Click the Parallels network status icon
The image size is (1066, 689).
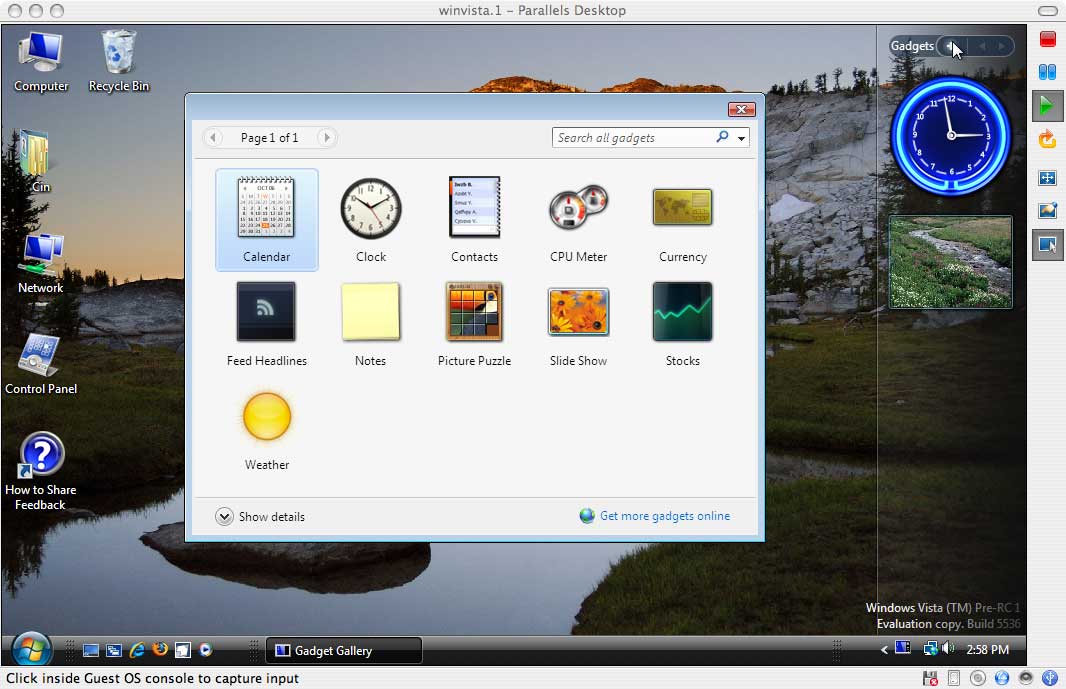(x=1001, y=678)
